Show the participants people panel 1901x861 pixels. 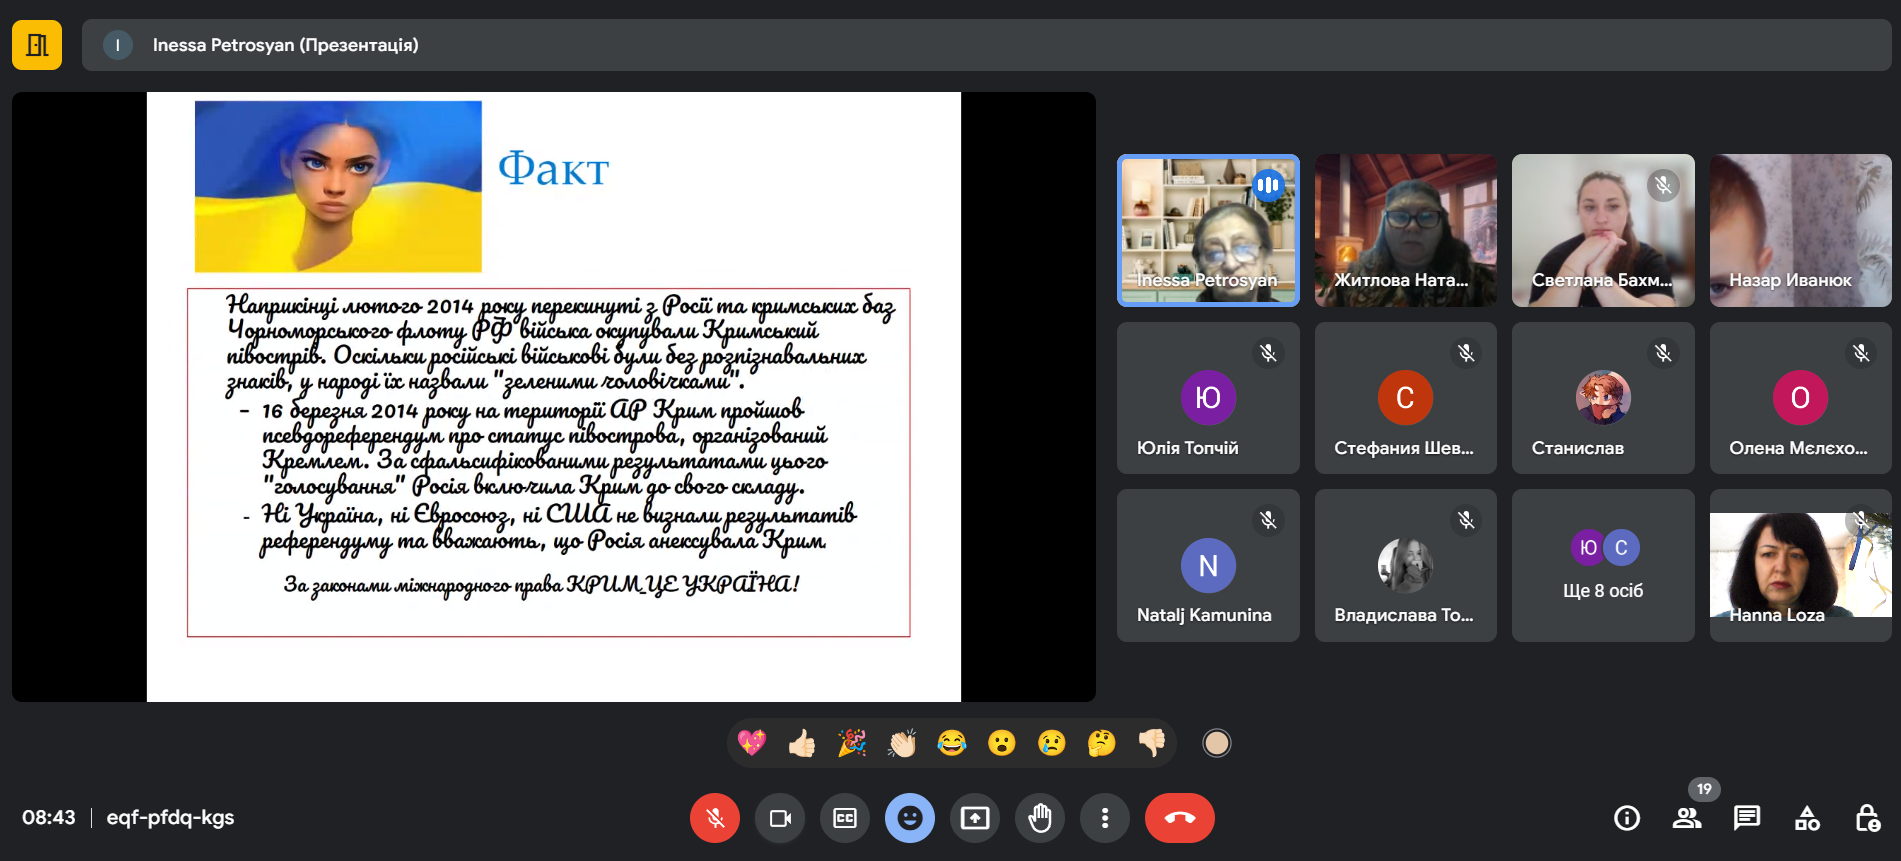click(1687, 818)
